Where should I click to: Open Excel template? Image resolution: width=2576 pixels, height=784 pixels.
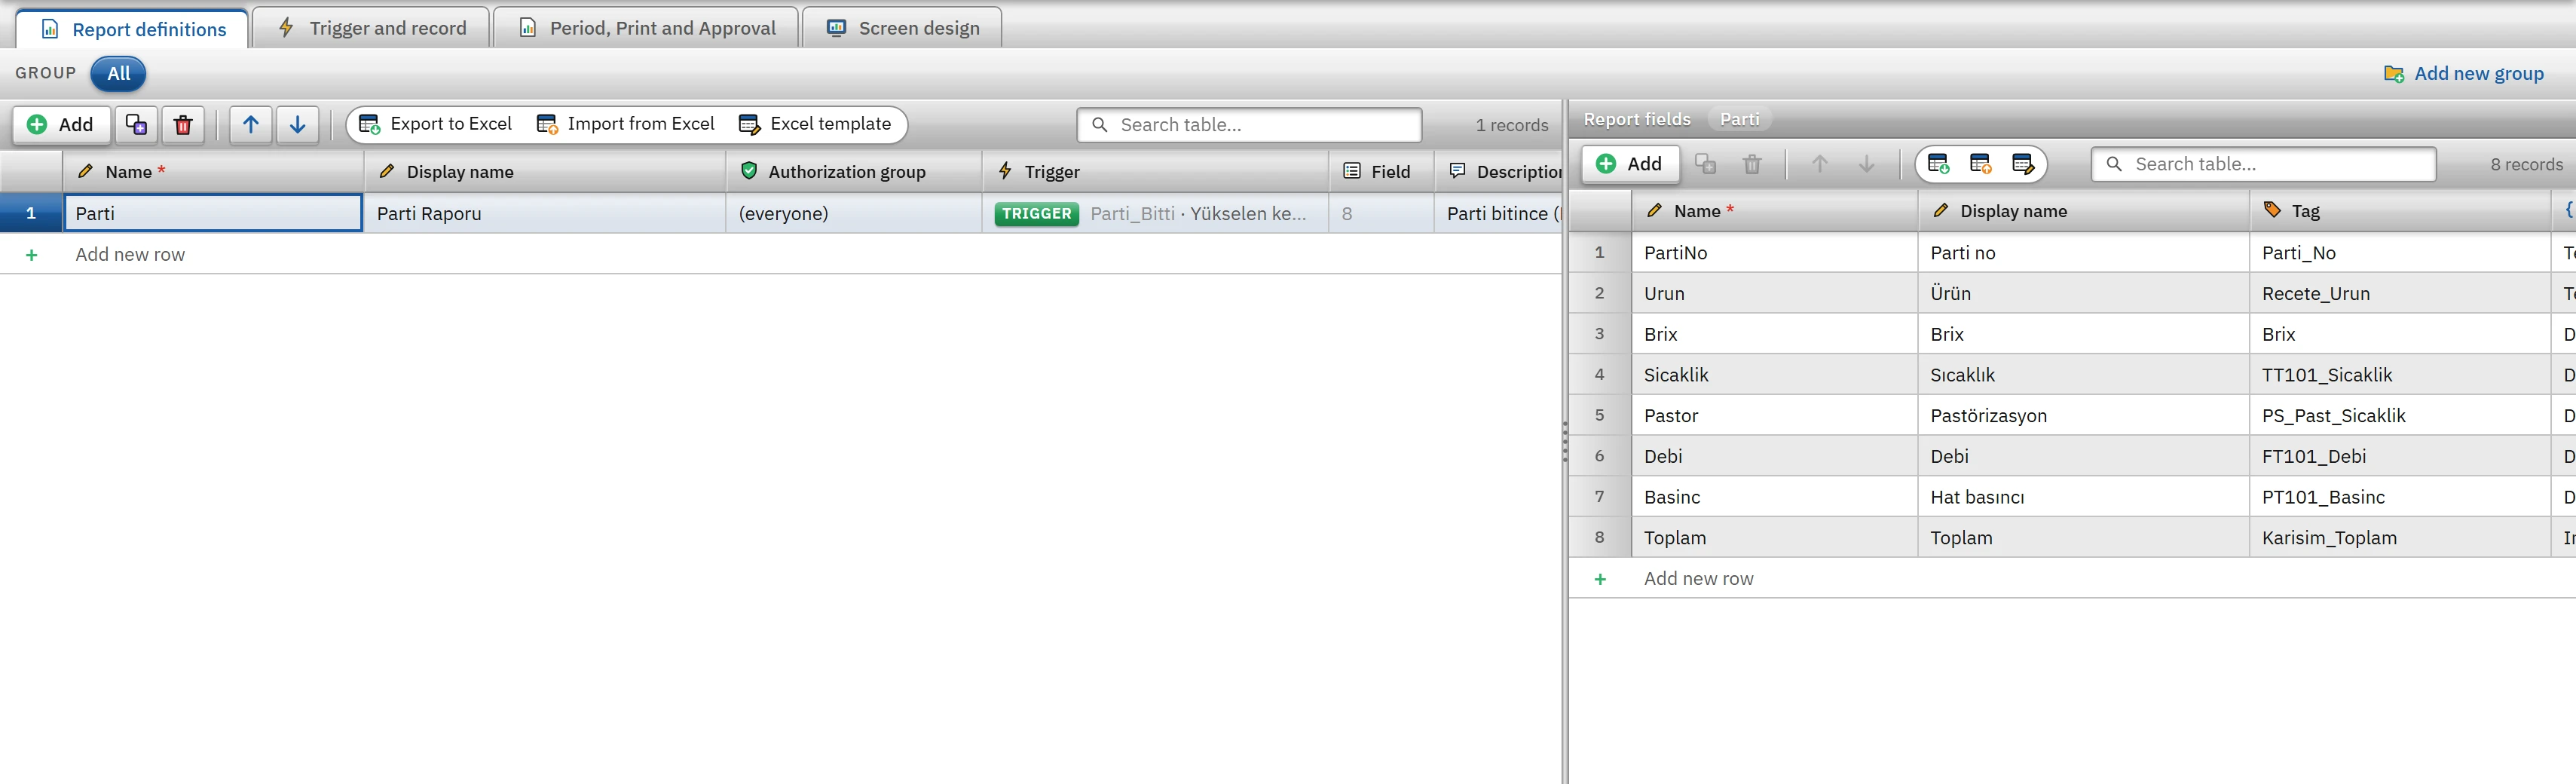pos(815,124)
